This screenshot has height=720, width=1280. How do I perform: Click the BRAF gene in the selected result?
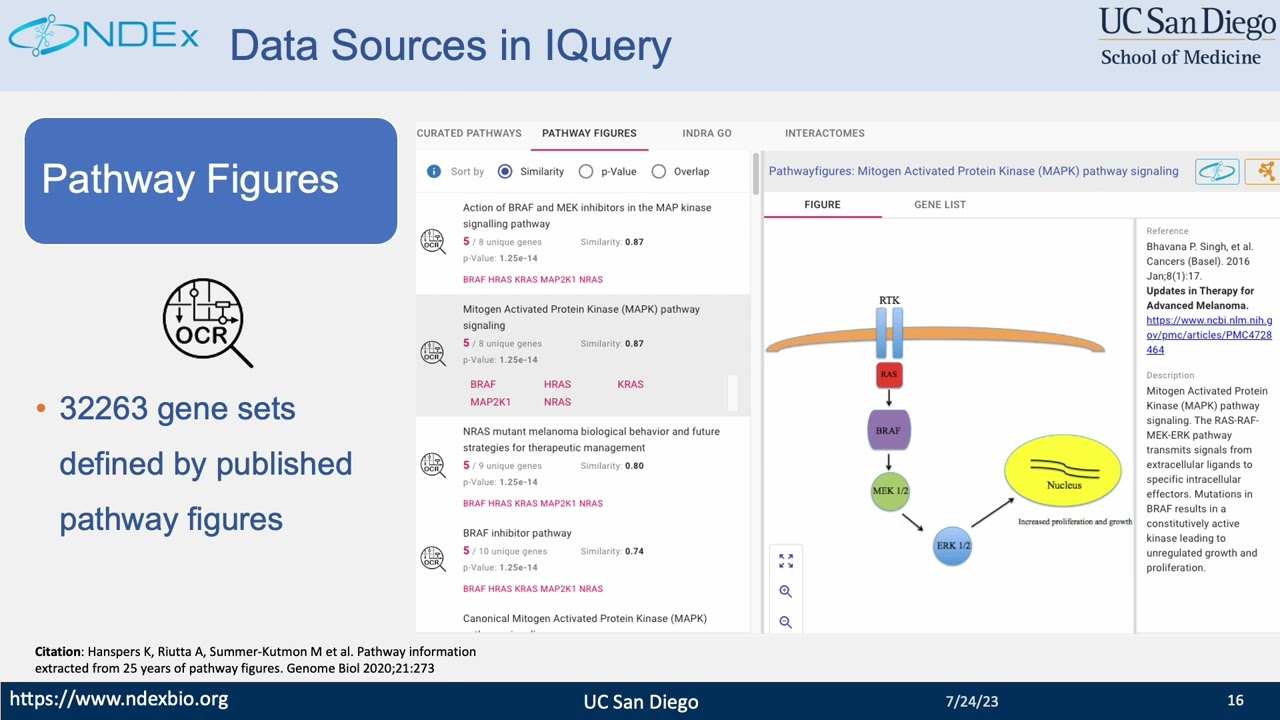tap(483, 384)
